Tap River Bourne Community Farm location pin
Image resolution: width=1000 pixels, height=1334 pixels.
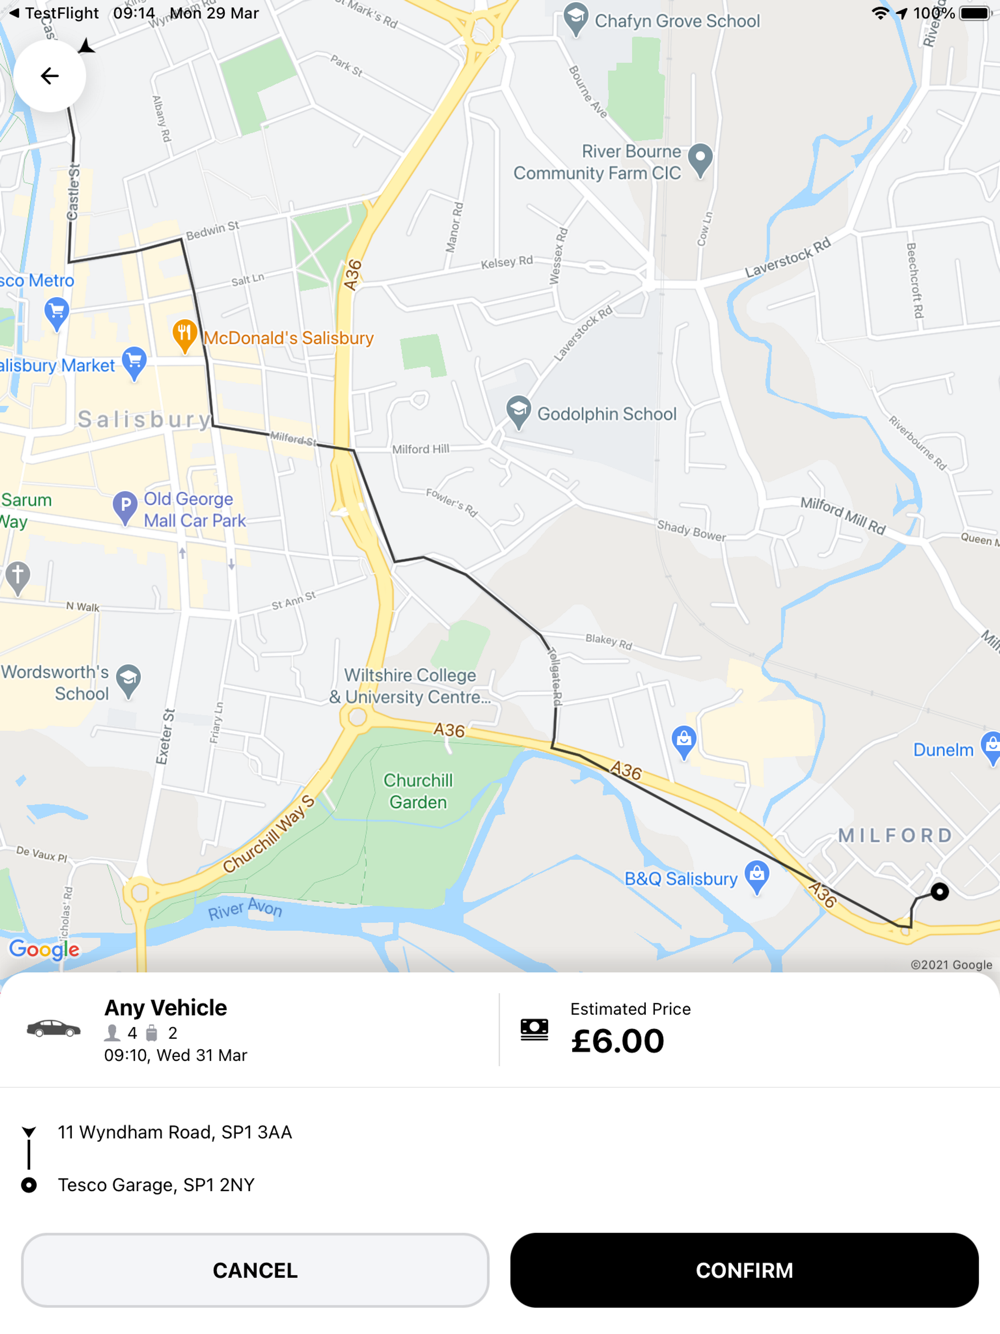tap(701, 160)
